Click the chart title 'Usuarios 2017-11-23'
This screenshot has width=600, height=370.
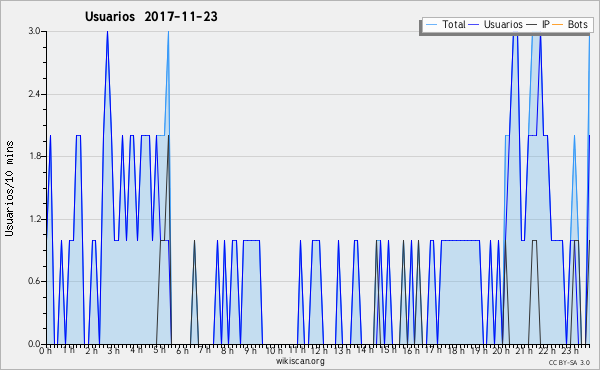coord(151,16)
